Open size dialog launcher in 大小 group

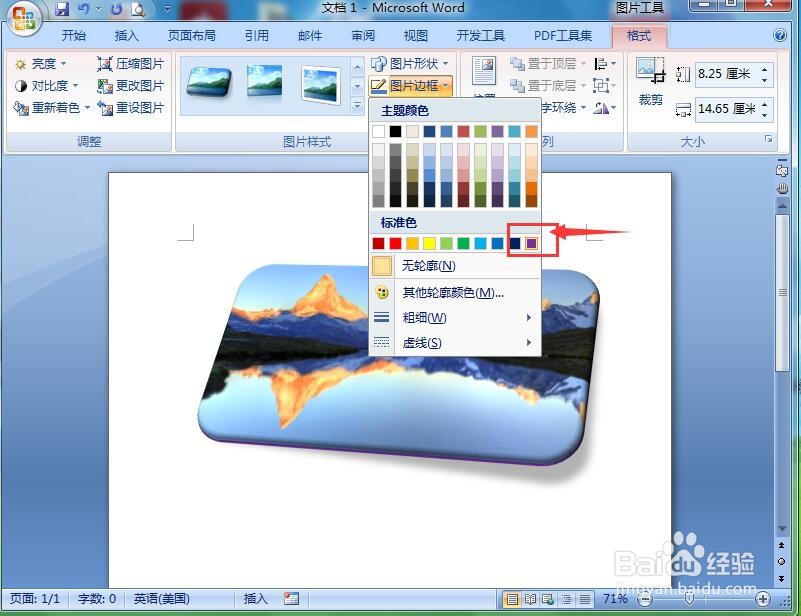(768, 139)
